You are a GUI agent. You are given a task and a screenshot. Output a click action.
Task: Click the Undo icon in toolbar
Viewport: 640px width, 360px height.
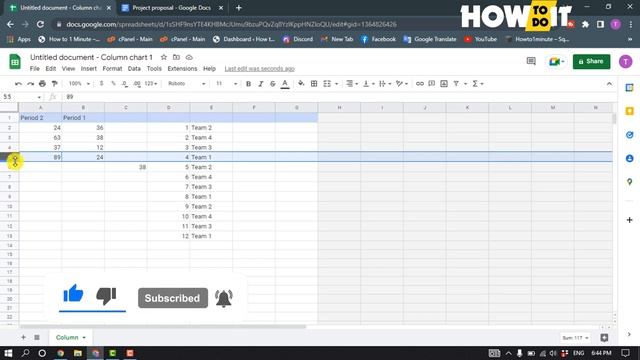[18, 84]
